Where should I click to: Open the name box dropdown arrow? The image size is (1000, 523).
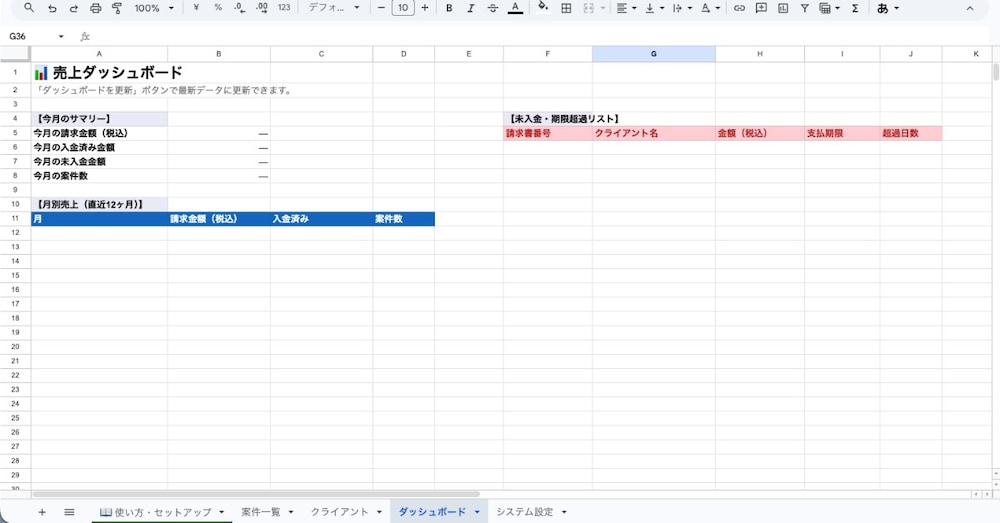pyautogui.click(x=61, y=36)
